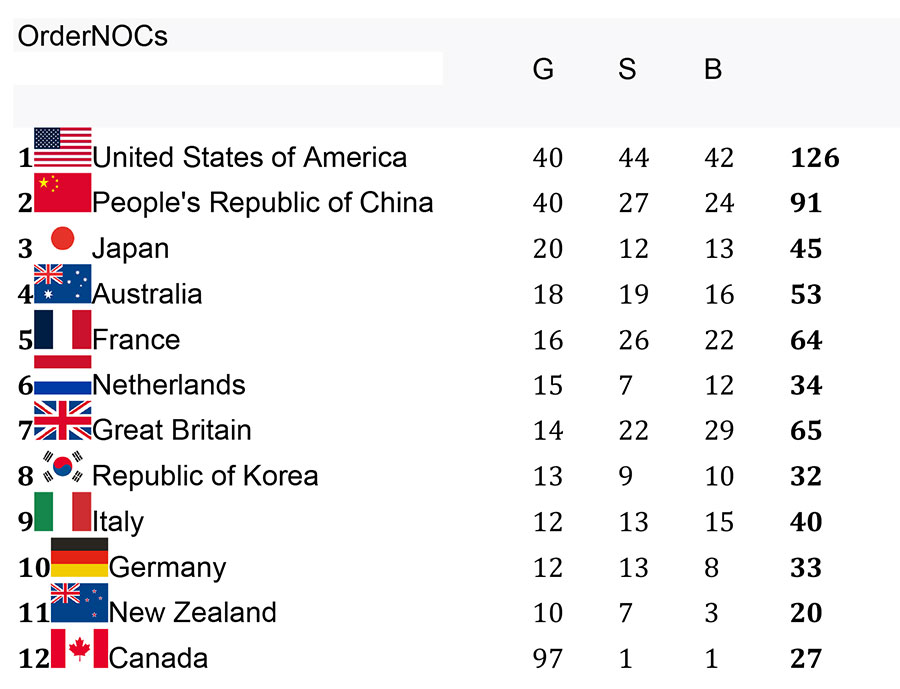
Task: Click the United States total of 126
Action: click(x=815, y=158)
